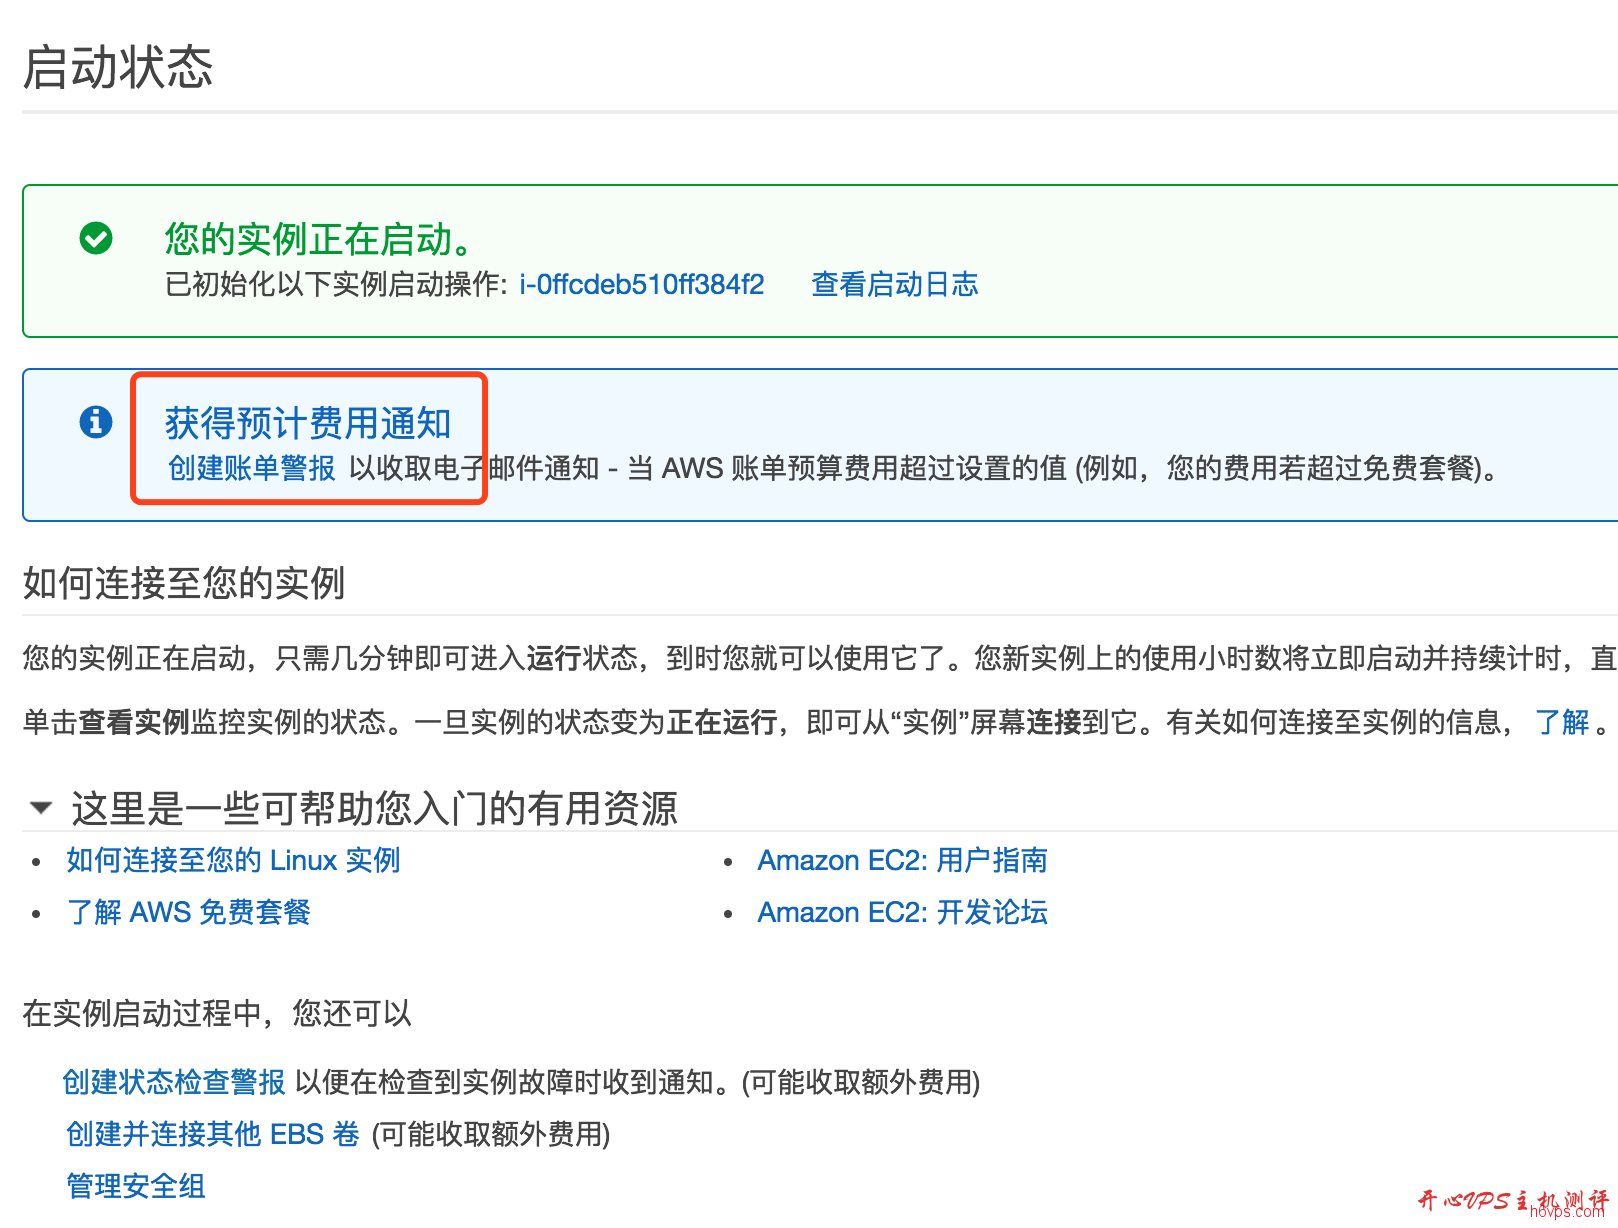The height and width of the screenshot is (1228, 1618).
Task: Click the 了解 link about connecting
Action: 1562,722
